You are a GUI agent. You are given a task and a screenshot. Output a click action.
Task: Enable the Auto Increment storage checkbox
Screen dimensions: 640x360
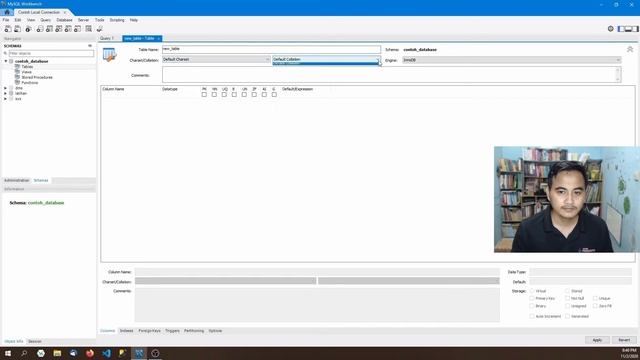coord(532,316)
